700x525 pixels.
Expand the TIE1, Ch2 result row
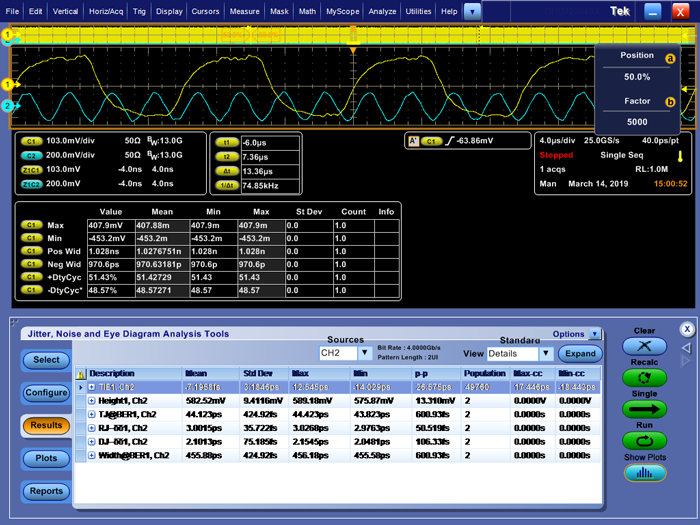pos(93,386)
